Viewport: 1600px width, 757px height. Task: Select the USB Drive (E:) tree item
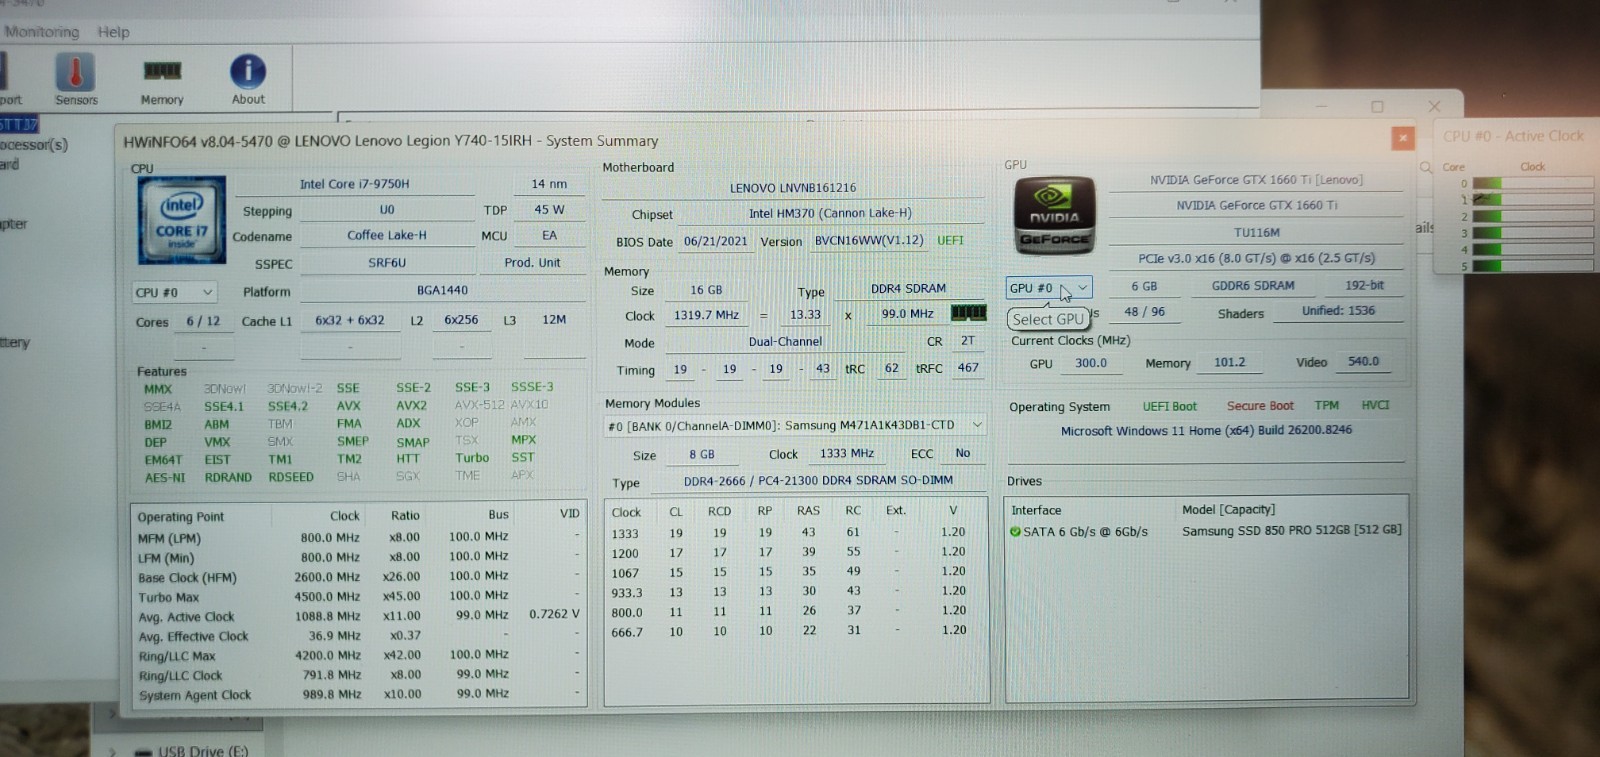coord(203,750)
